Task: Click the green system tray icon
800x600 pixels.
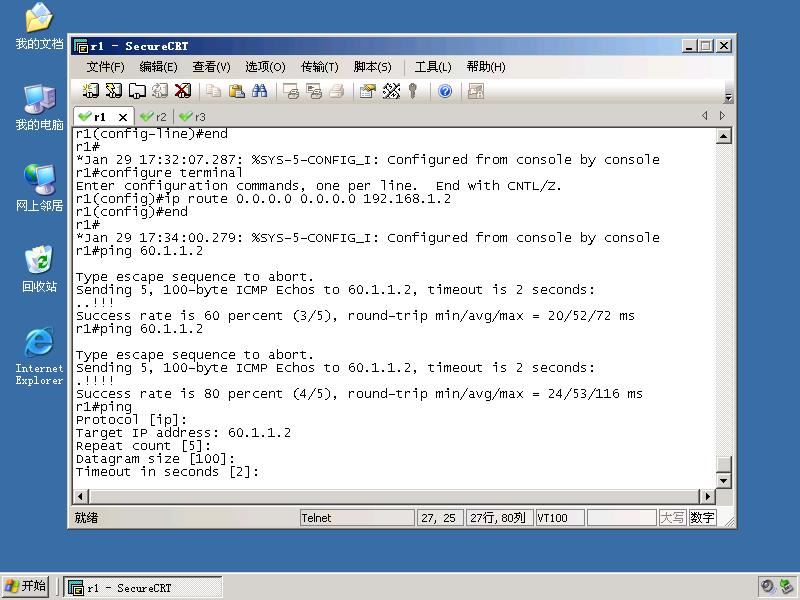Action: pyautogui.click(x=787, y=586)
